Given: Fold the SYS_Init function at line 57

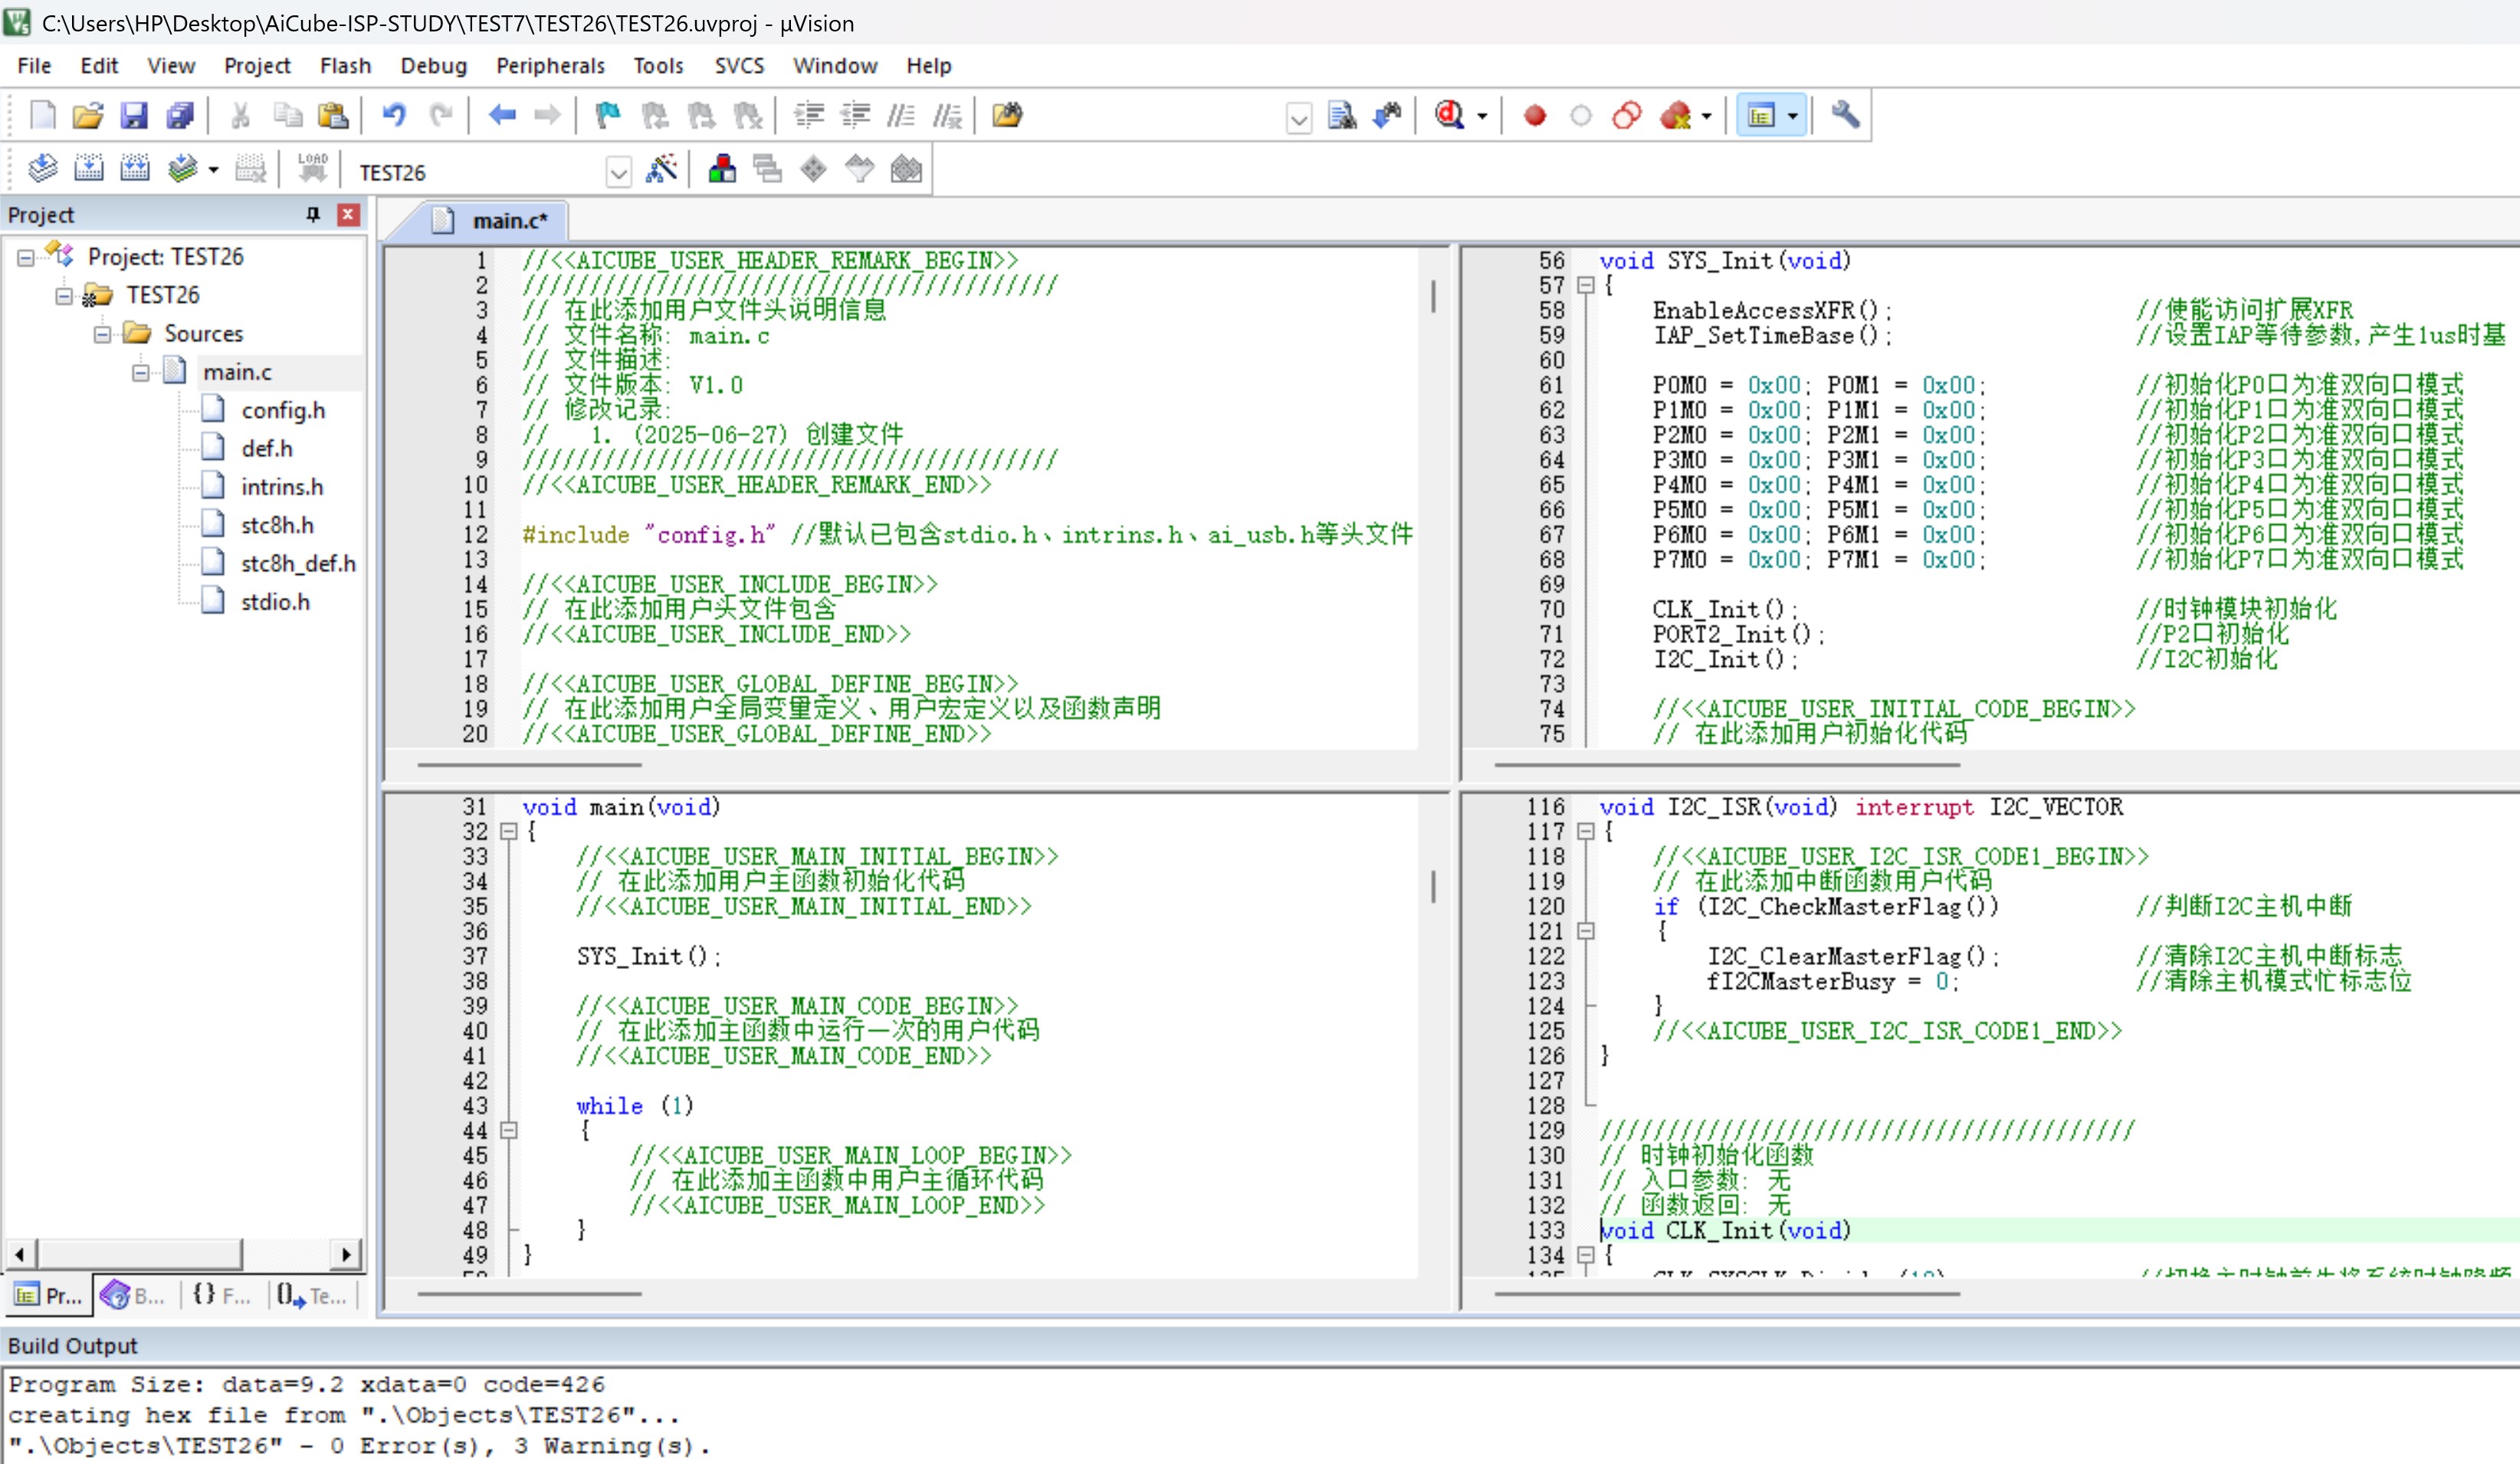Looking at the screenshot, I should coord(1585,285).
